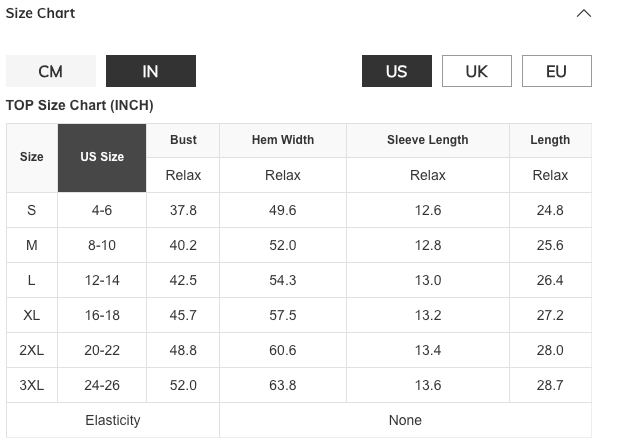Switch measurement units to CM
The image size is (640, 445).
[x=50, y=71]
